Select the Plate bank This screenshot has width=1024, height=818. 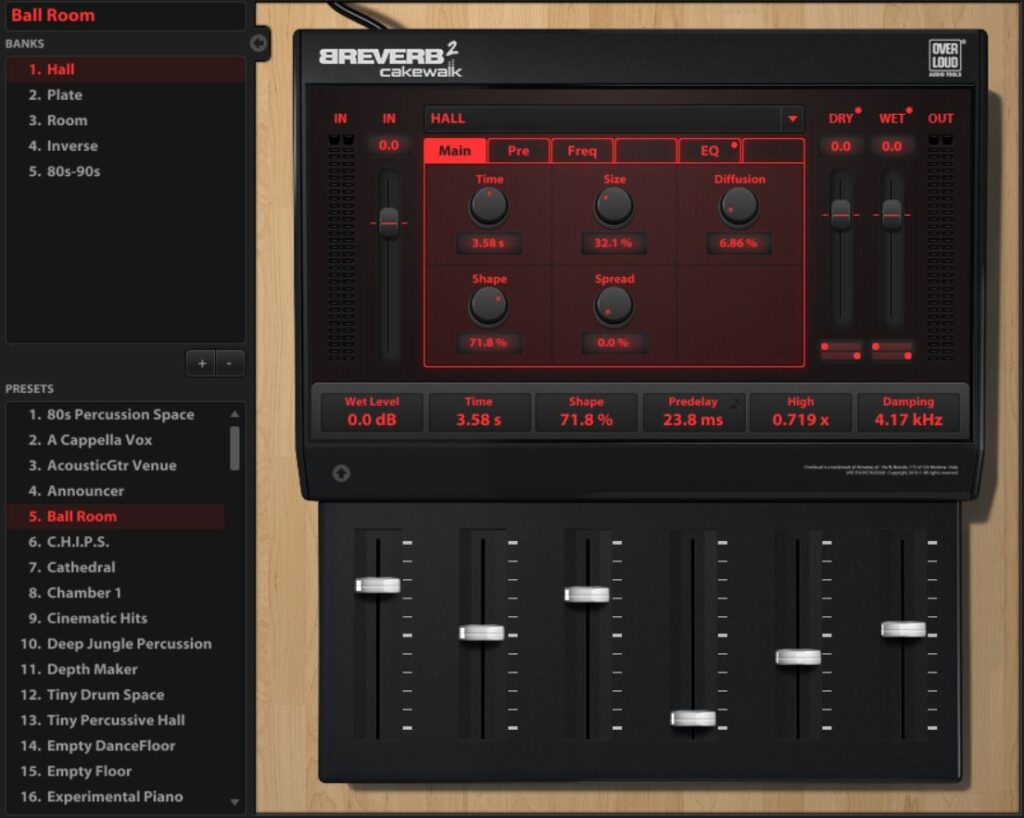point(125,95)
